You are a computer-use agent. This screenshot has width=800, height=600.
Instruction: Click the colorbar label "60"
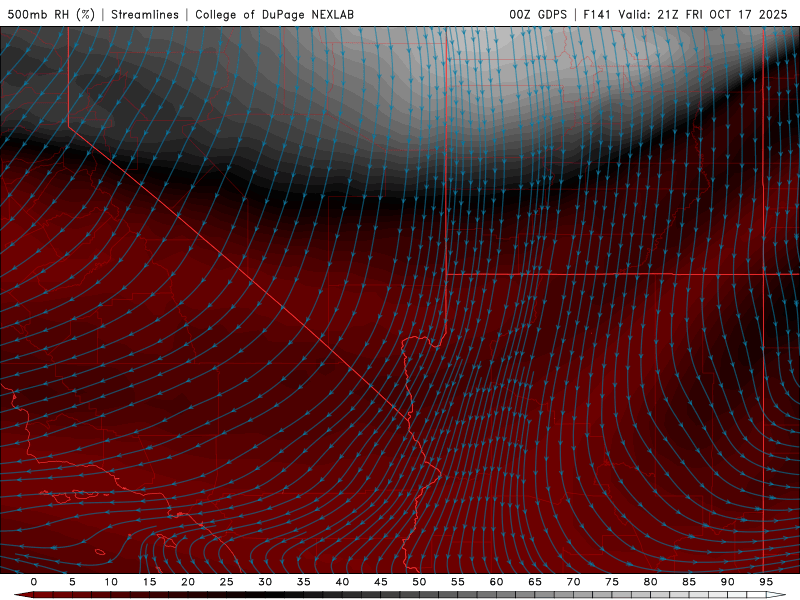[496, 582]
